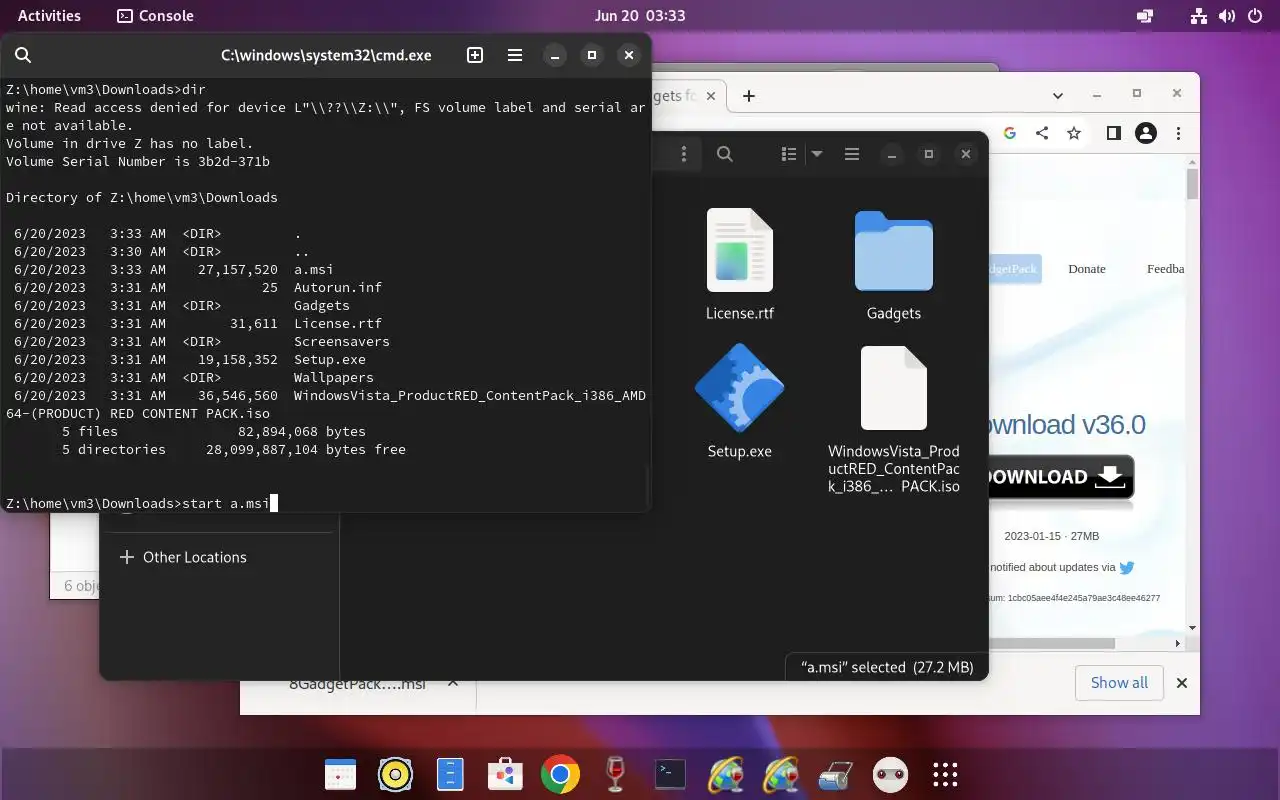Click the 'Download v36.0' heading on the webpage

[1066, 425]
